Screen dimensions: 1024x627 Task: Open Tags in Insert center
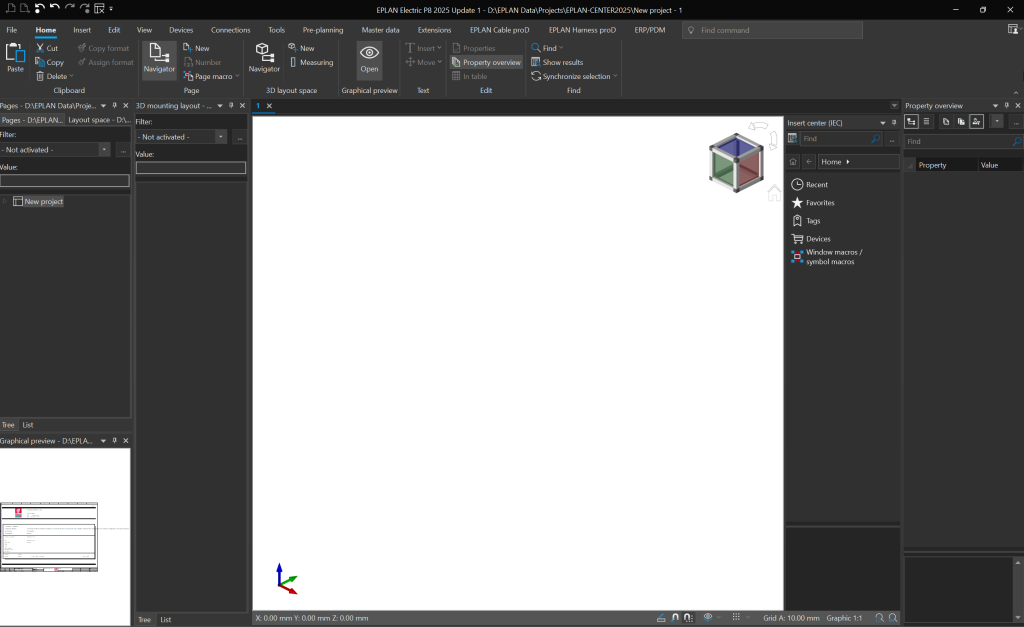click(806, 221)
